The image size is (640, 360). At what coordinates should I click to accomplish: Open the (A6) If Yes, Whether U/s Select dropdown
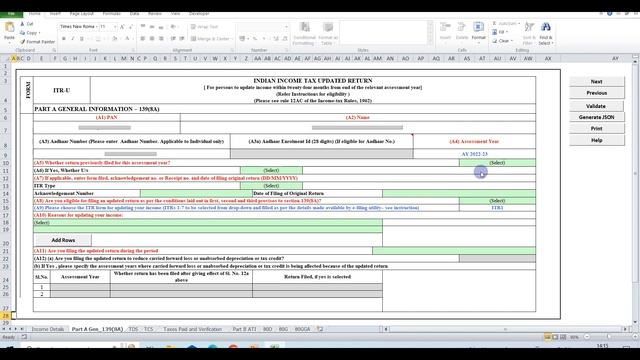[271, 170]
